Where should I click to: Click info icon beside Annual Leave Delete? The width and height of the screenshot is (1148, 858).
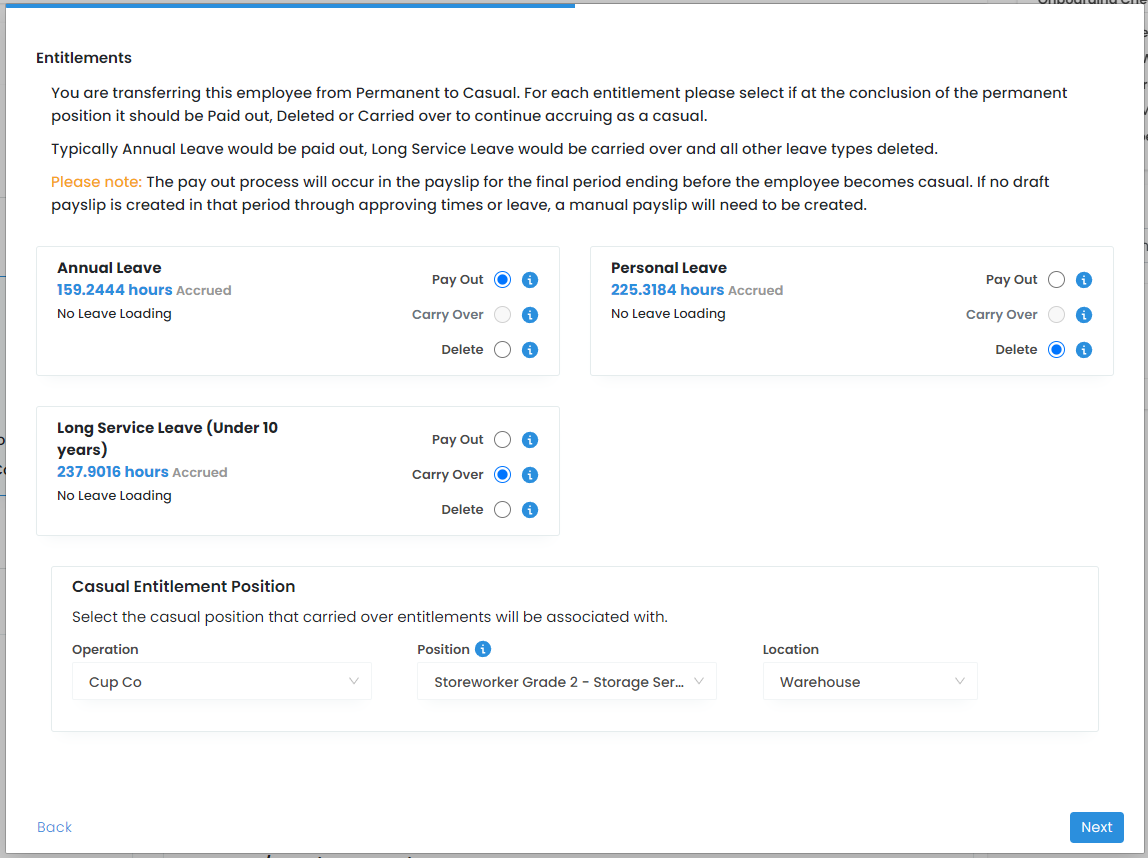pyautogui.click(x=530, y=350)
